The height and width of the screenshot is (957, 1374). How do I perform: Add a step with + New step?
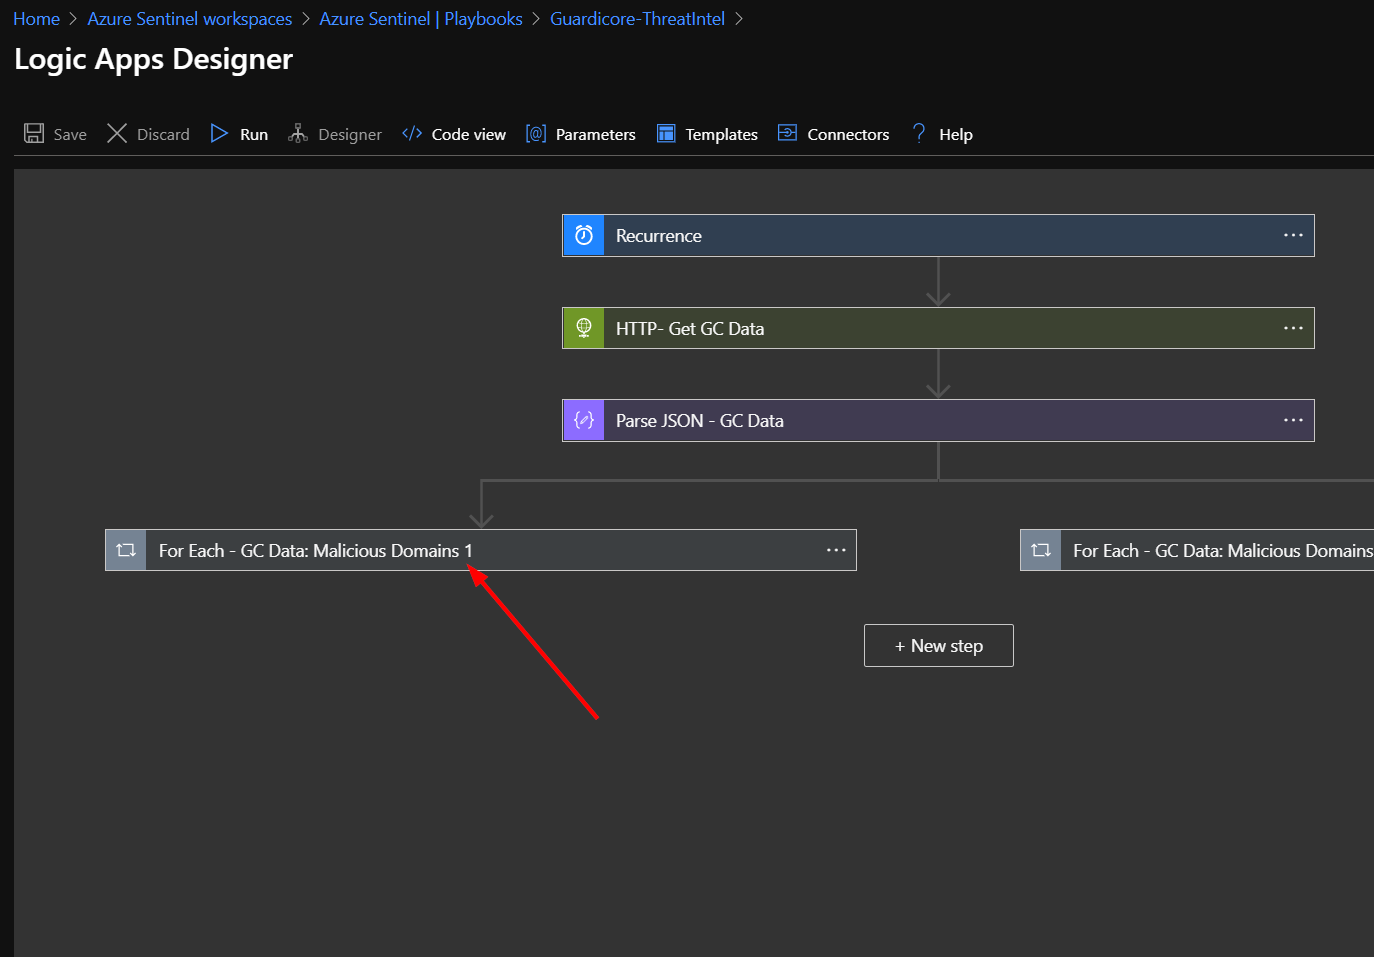click(939, 645)
